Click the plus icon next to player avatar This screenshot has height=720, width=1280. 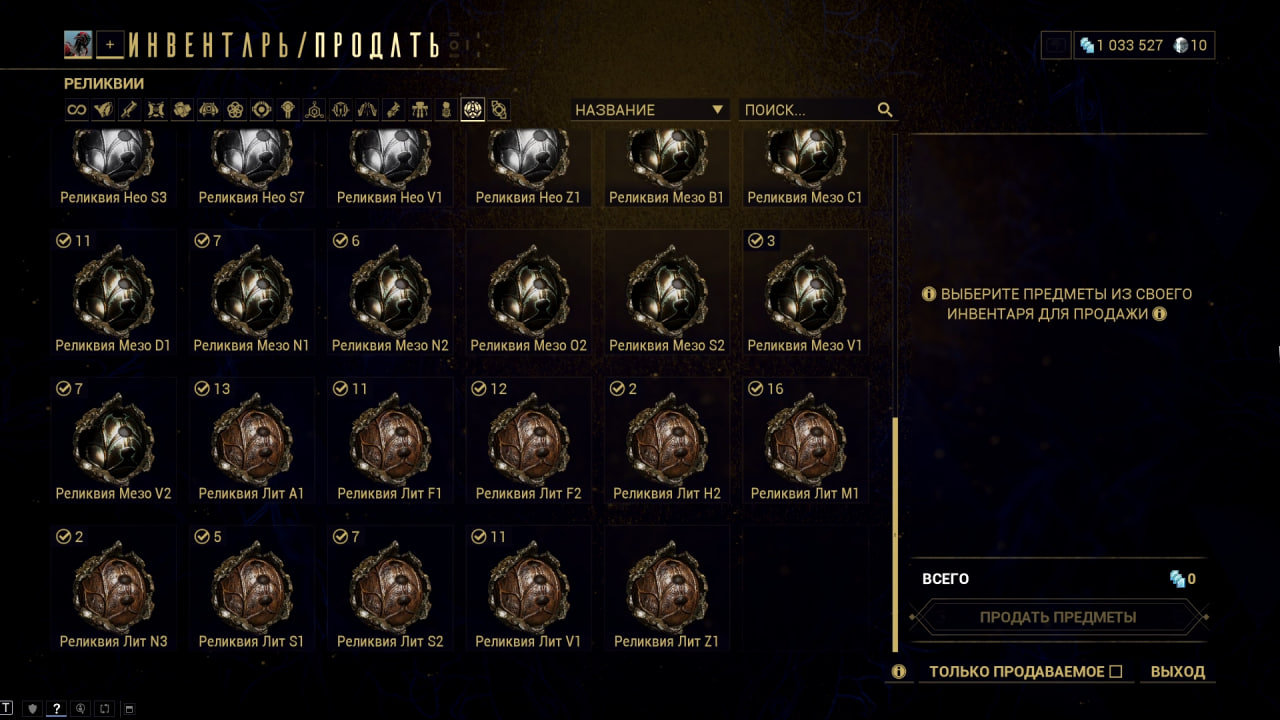point(110,44)
